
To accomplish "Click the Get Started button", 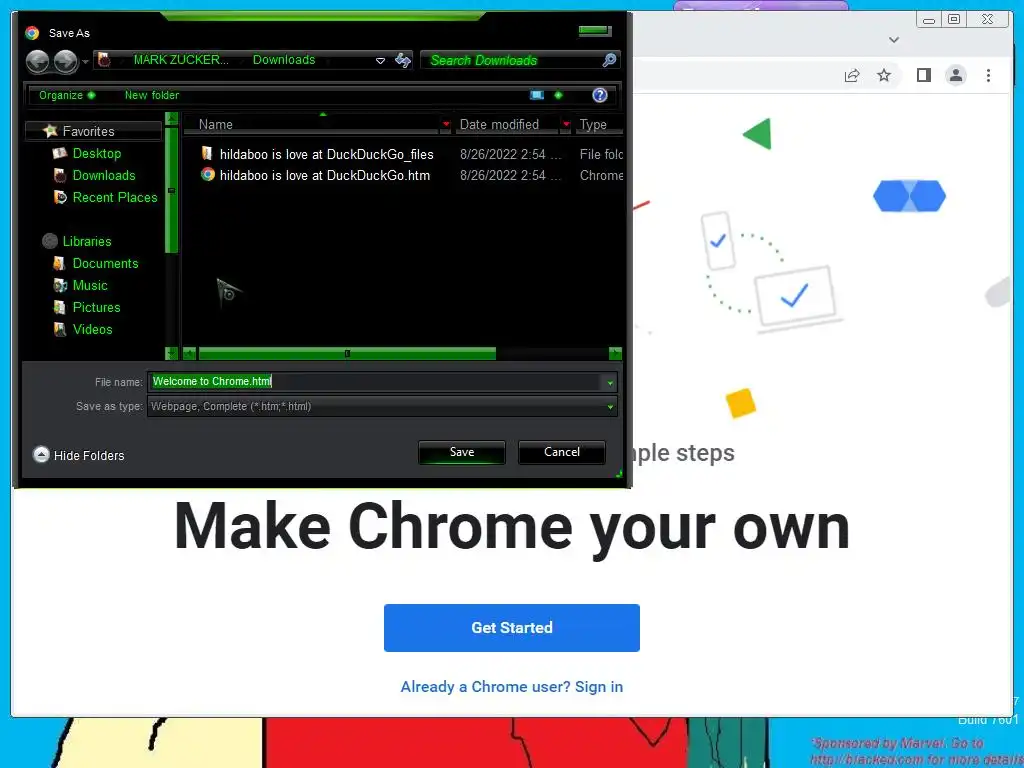I will point(512,628).
